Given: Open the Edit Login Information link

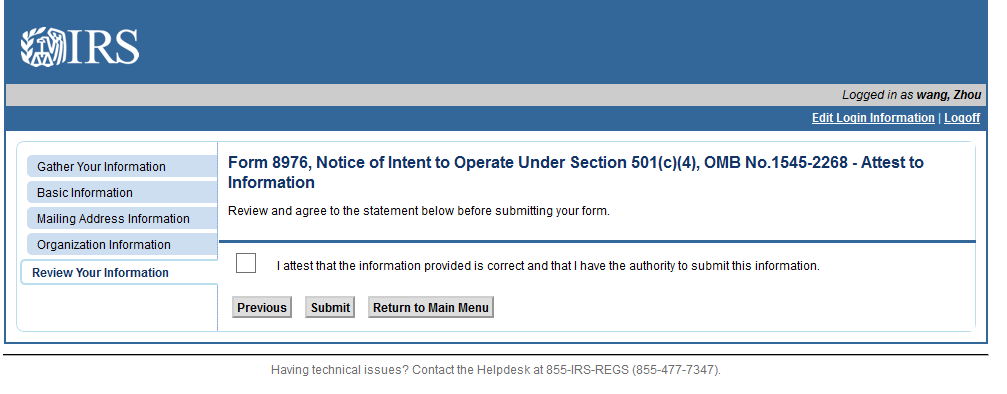Looking at the screenshot, I should click(873, 118).
